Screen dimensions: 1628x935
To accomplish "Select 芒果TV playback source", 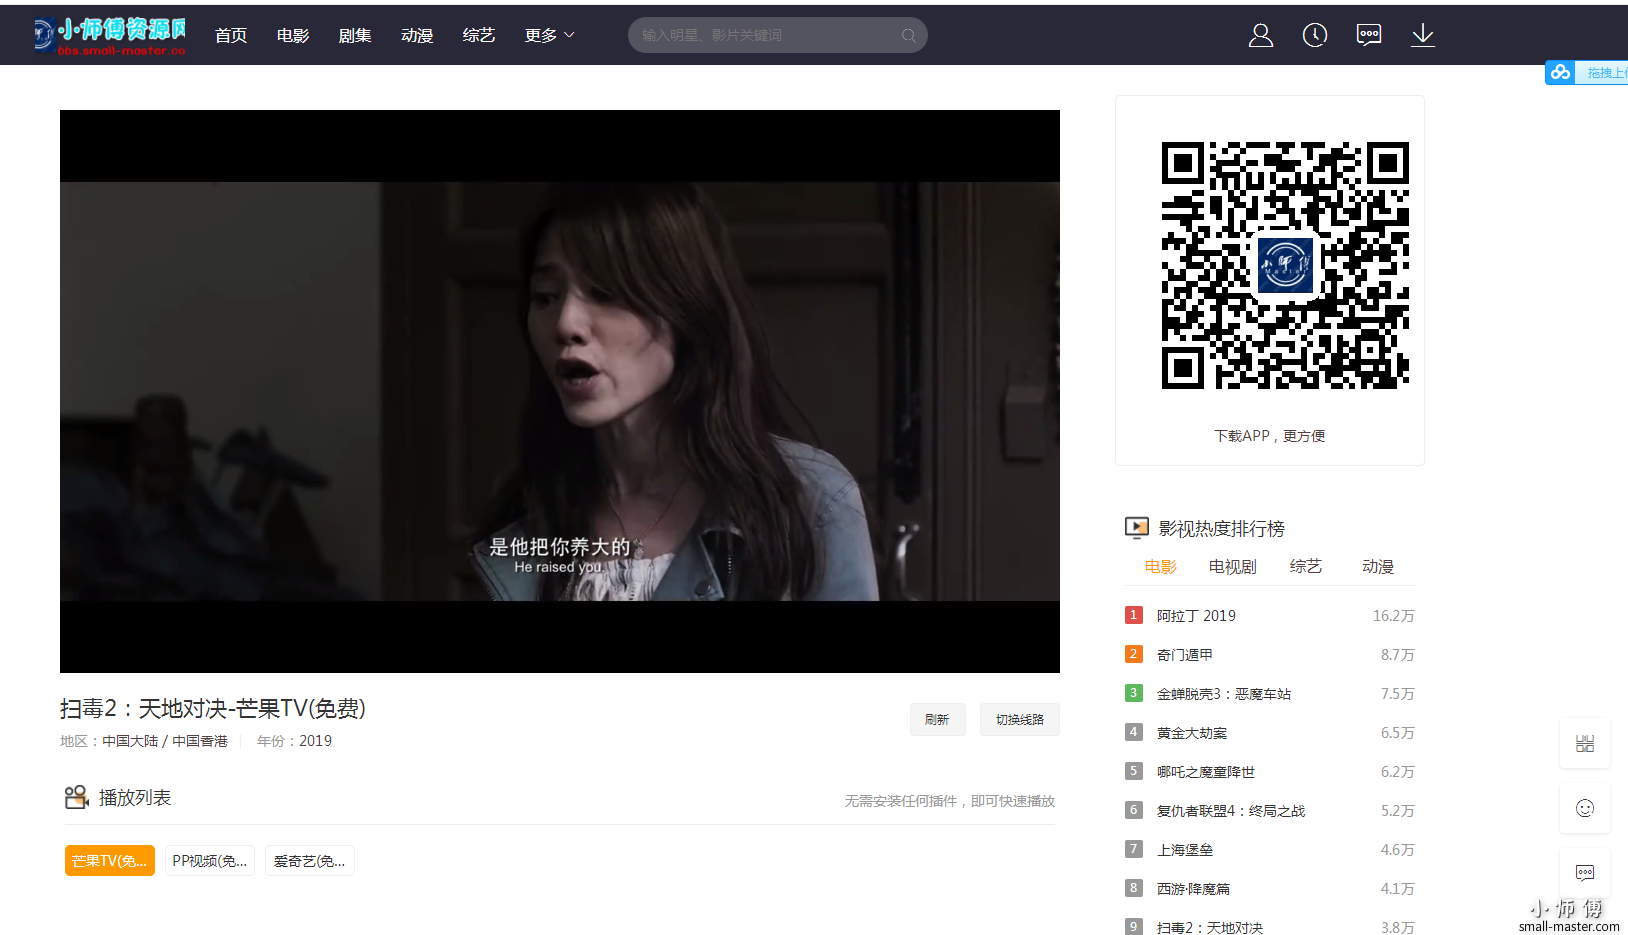I will (110, 861).
